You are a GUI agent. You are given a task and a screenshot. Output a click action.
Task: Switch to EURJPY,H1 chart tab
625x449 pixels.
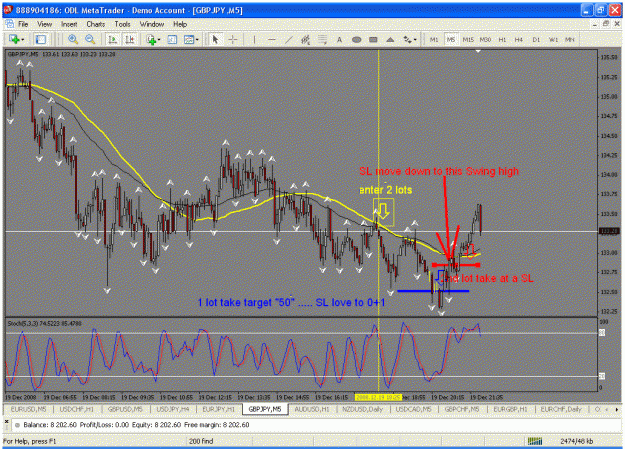[x=218, y=409]
